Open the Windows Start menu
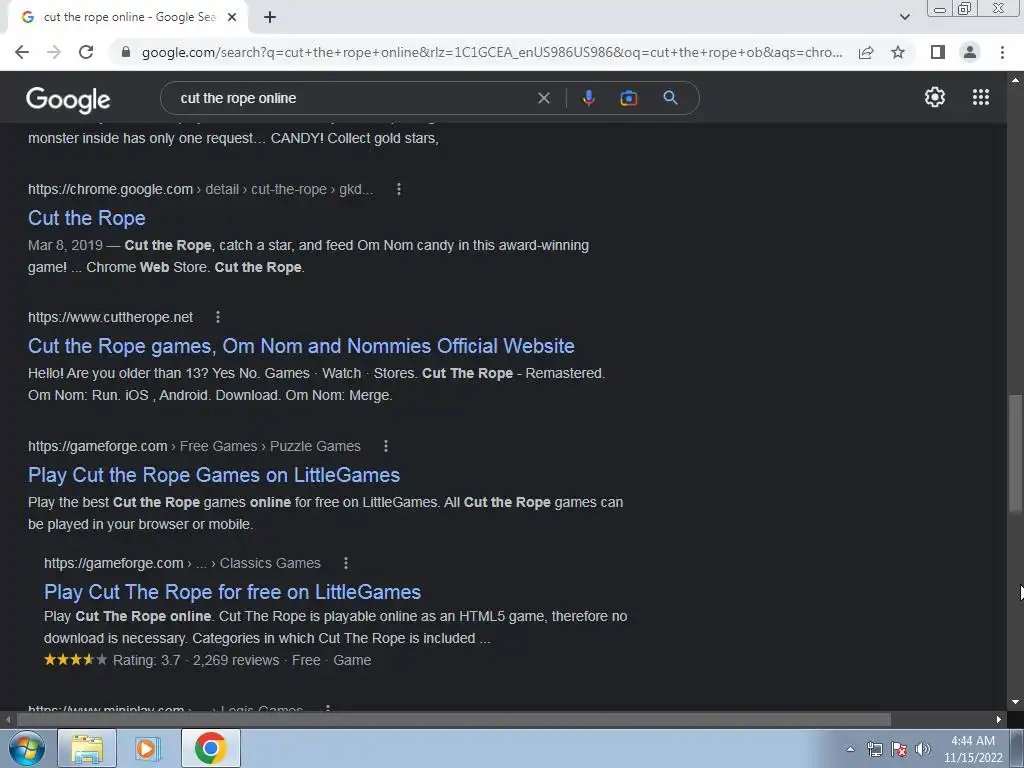1024x768 pixels. pyautogui.click(x=27, y=748)
